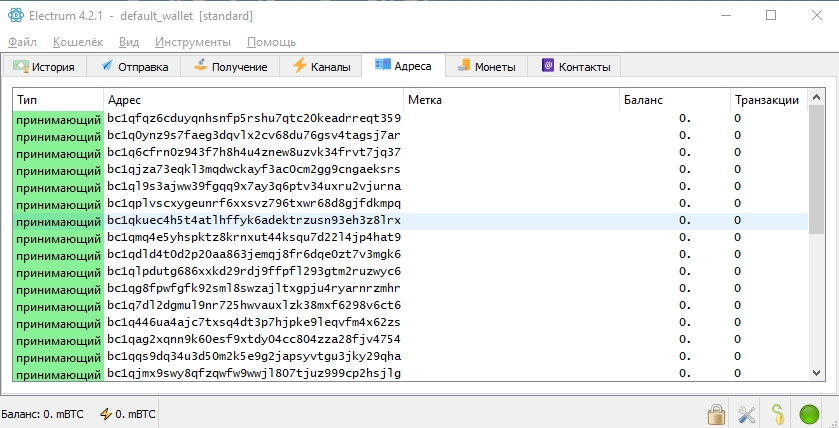Sort by the Тип column header
This screenshot has height=428, width=839.
click(x=58, y=100)
